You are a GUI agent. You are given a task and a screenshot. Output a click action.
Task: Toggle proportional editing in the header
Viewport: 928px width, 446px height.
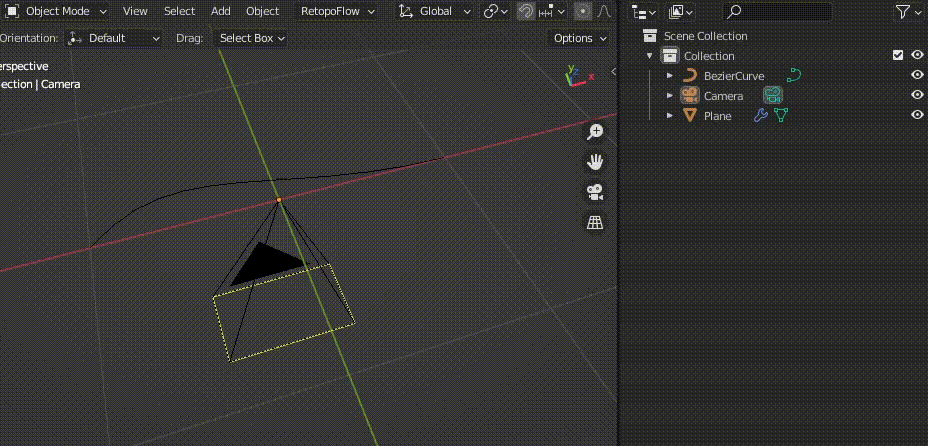pos(582,12)
